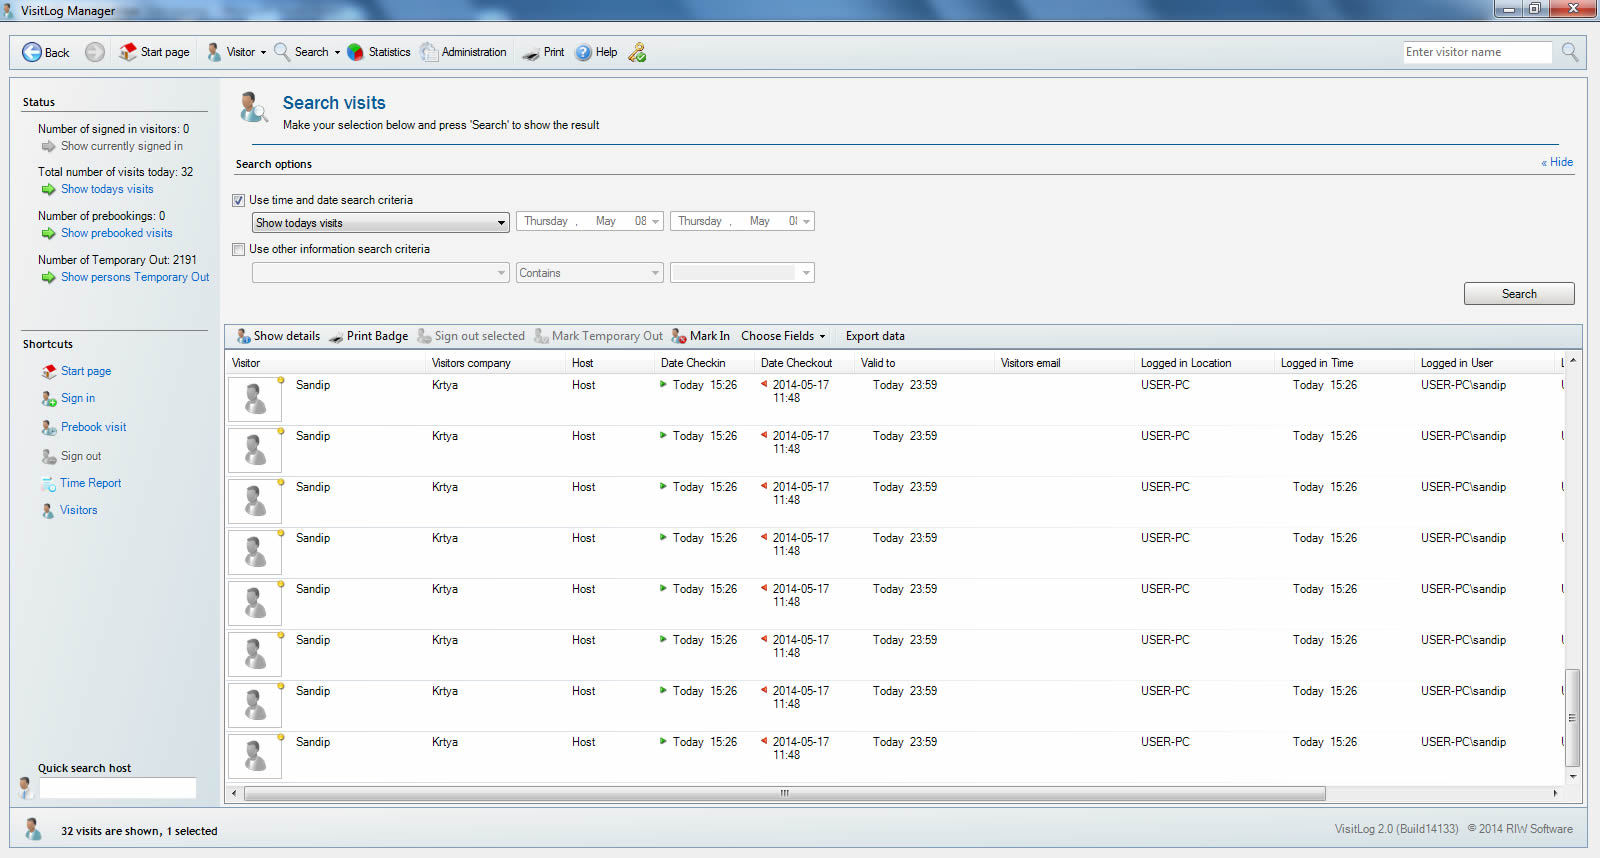The image size is (1600, 858).
Task: Click the Print Badge toolbar icon
Action: [337, 337]
